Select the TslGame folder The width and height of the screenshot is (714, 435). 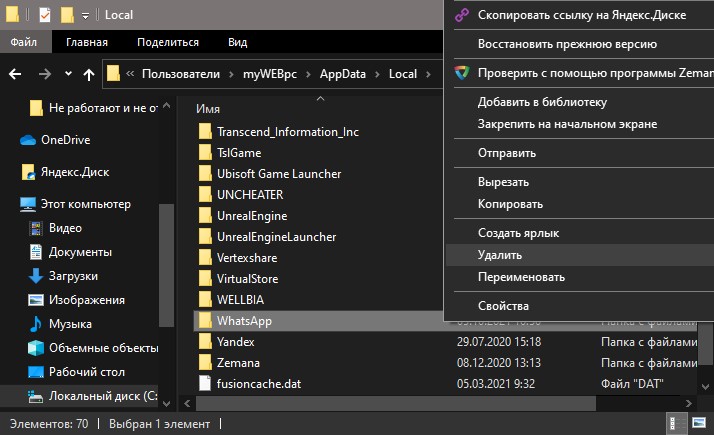(x=239, y=153)
